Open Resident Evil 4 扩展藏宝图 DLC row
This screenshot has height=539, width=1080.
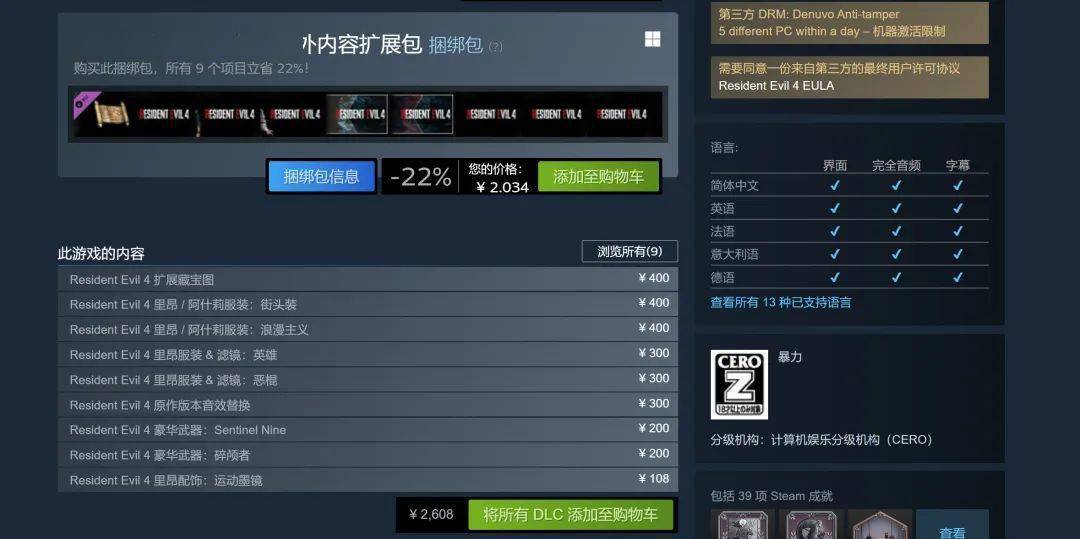coord(368,279)
